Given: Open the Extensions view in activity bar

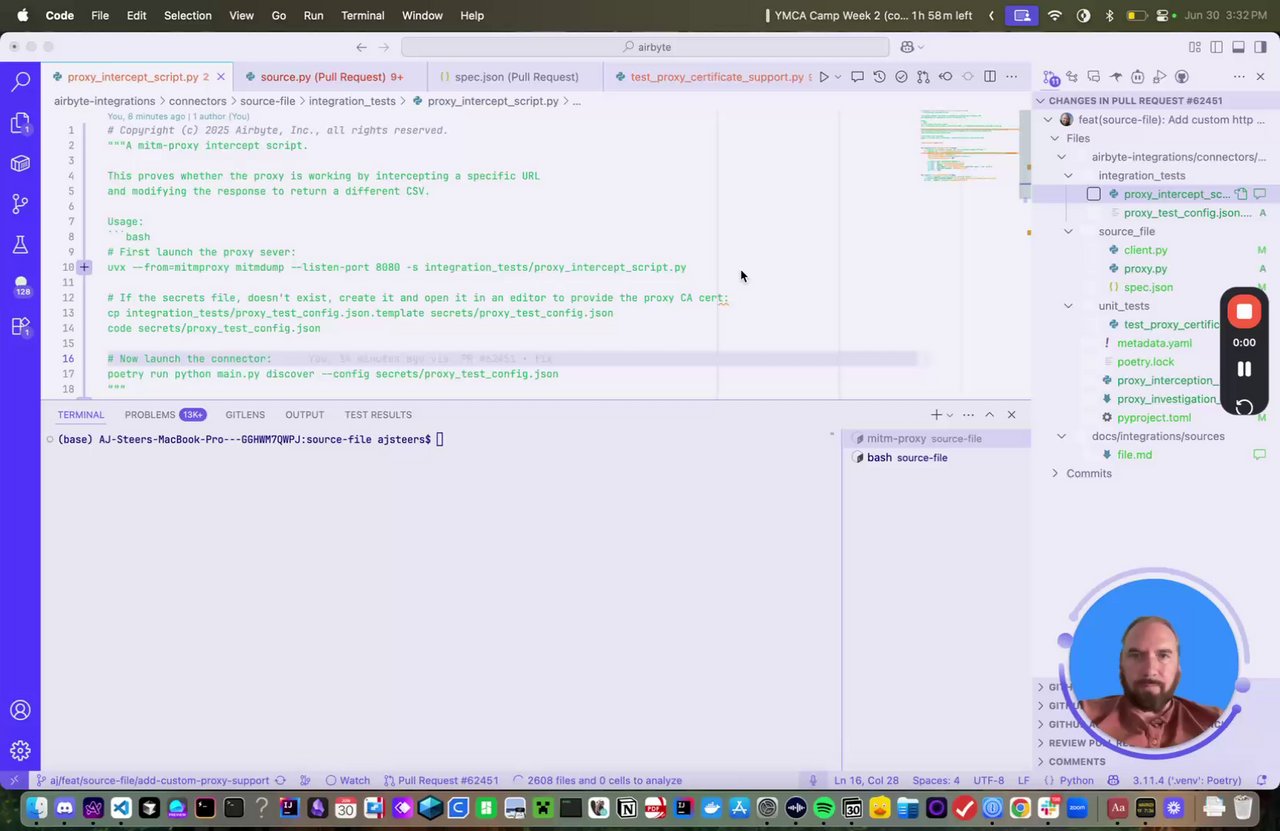Looking at the screenshot, I should click(20, 326).
